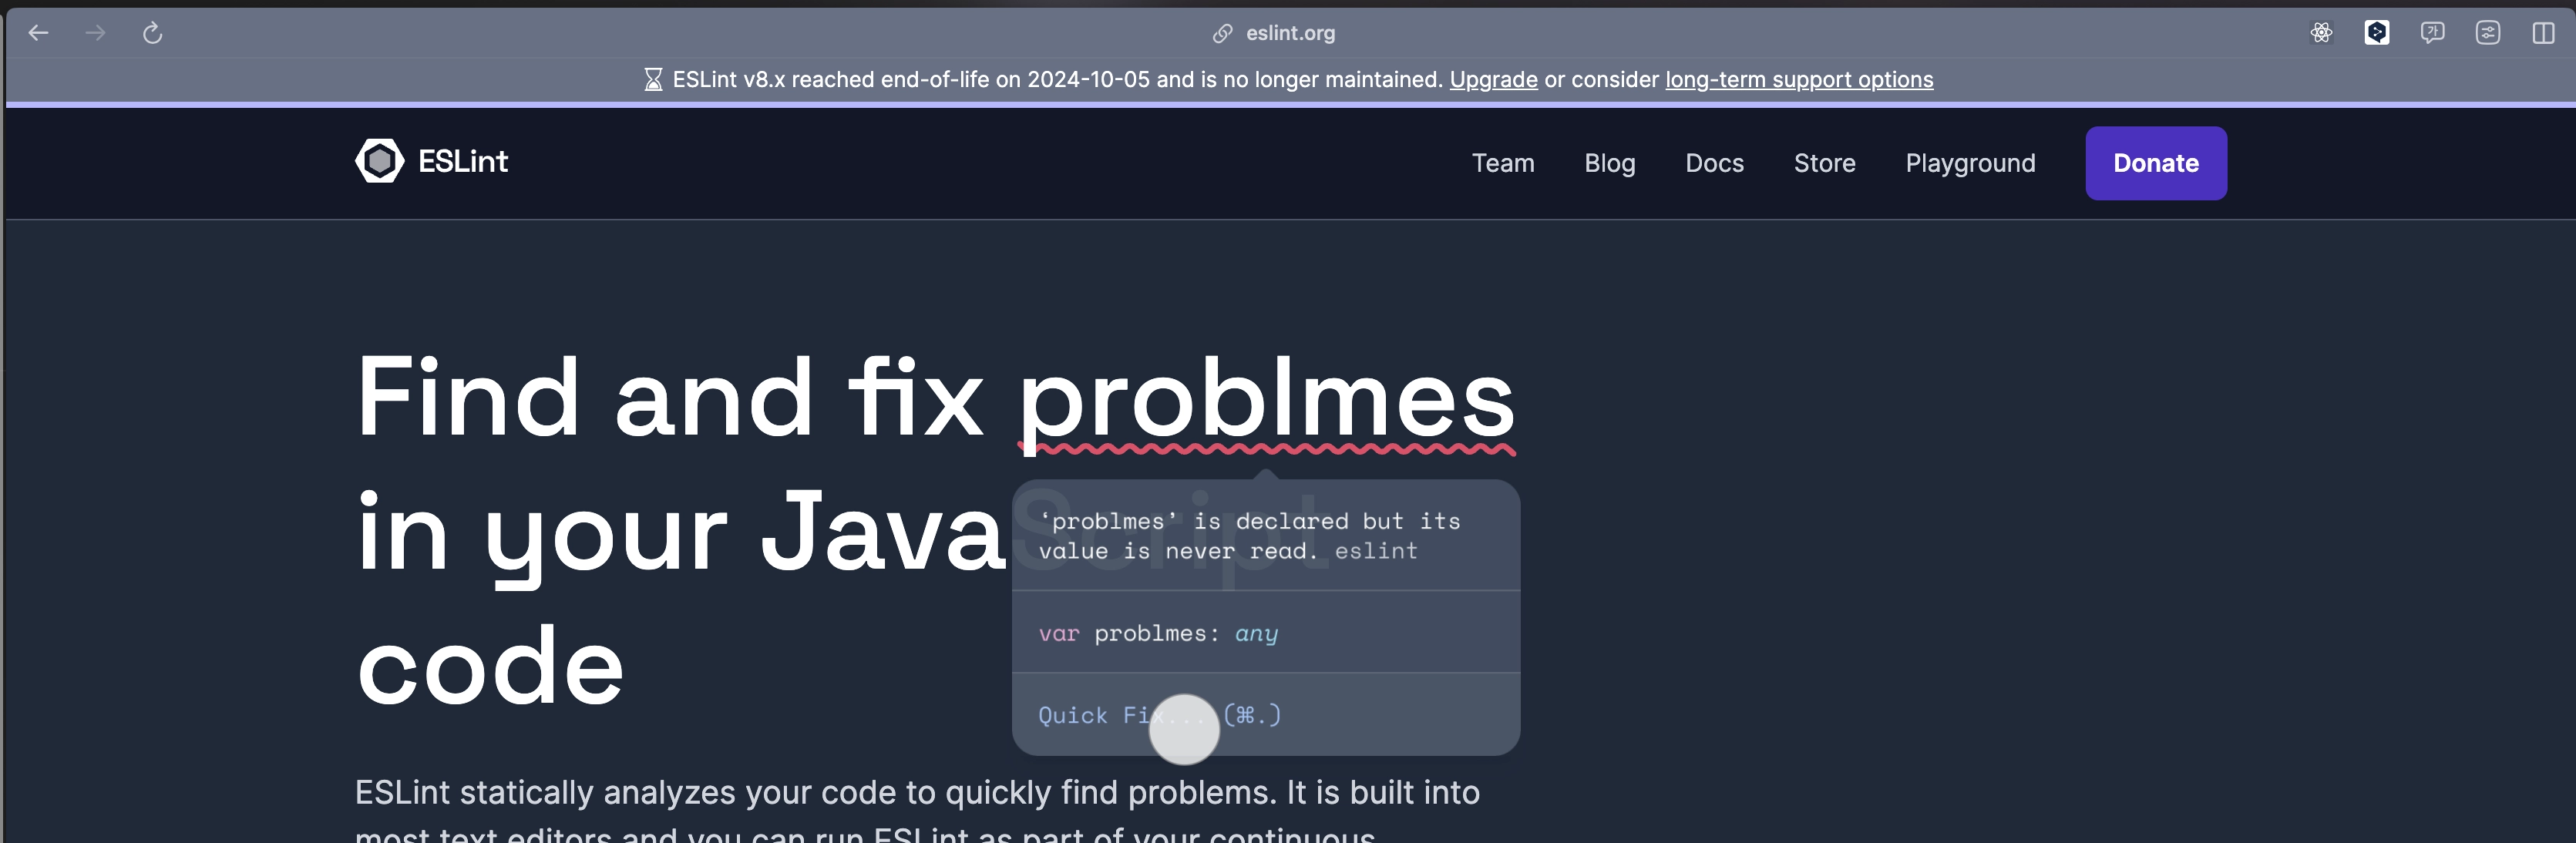The width and height of the screenshot is (2576, 843).
Task: Click the browser forward navigation arrow
Action: click(93, 33)
